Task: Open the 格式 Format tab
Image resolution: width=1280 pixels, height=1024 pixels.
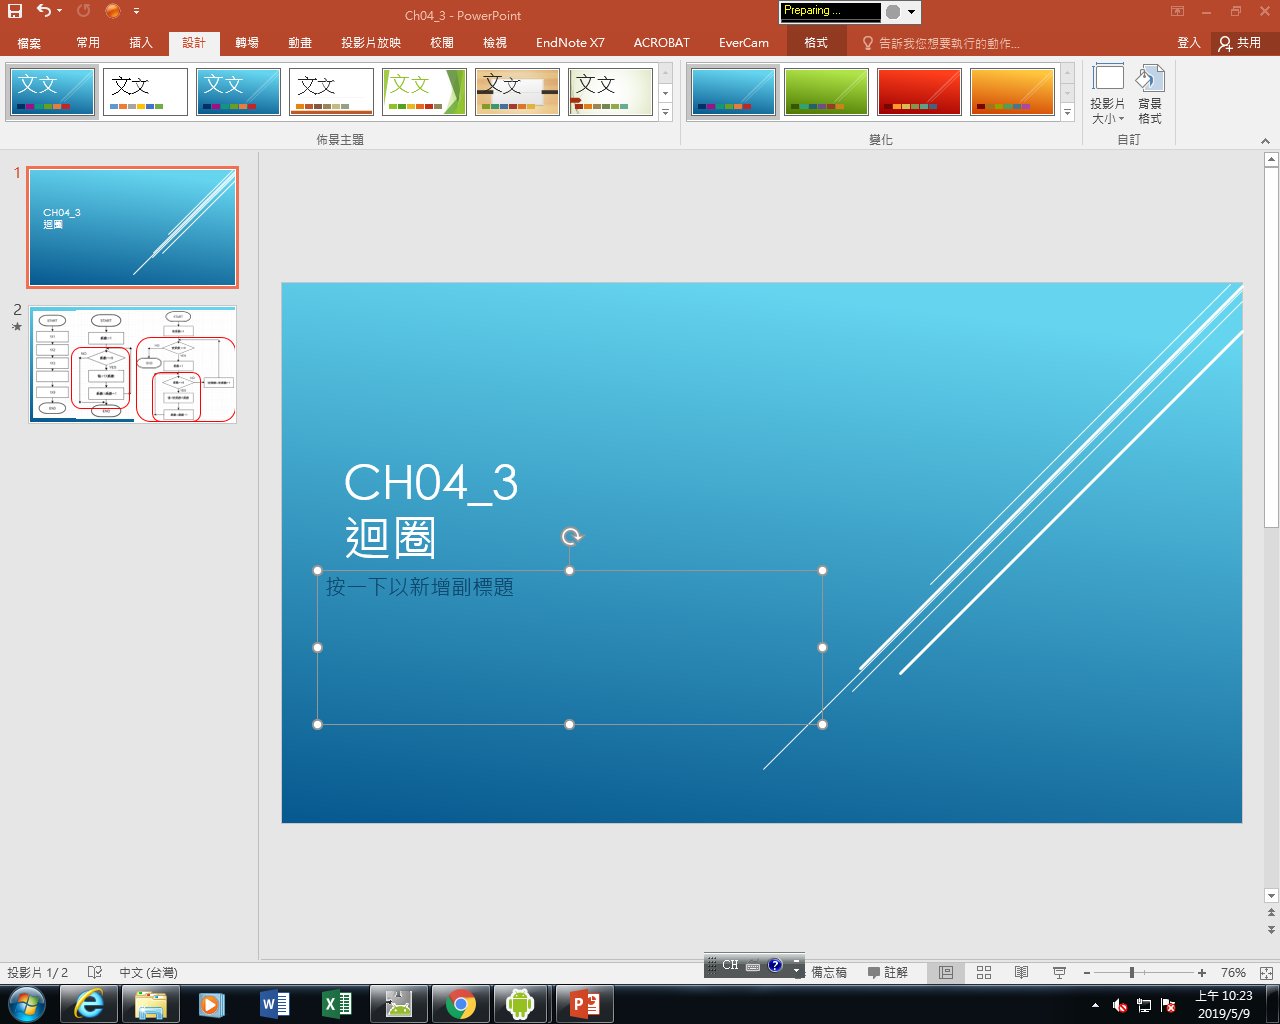Action: [x=816, y=43]
